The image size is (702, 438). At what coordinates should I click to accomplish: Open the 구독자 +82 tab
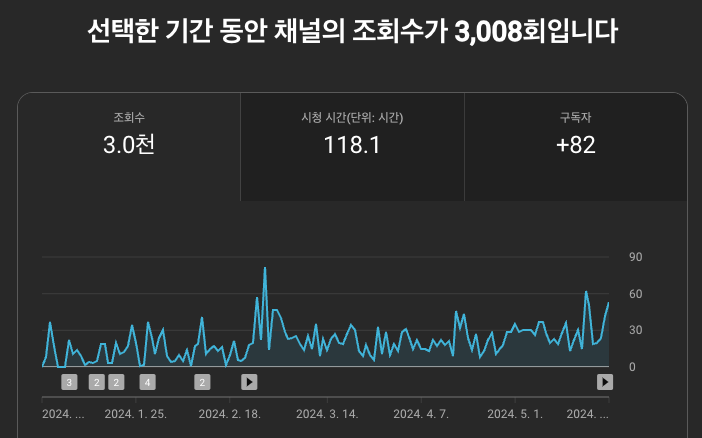(576, 147)
